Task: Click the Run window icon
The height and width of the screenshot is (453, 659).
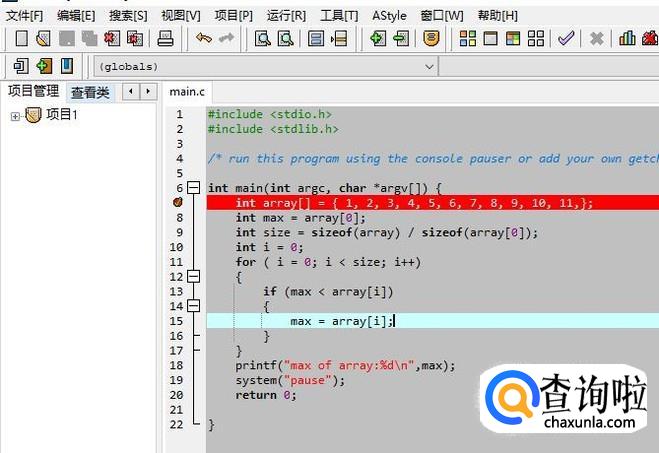Action: pos(490,39)
